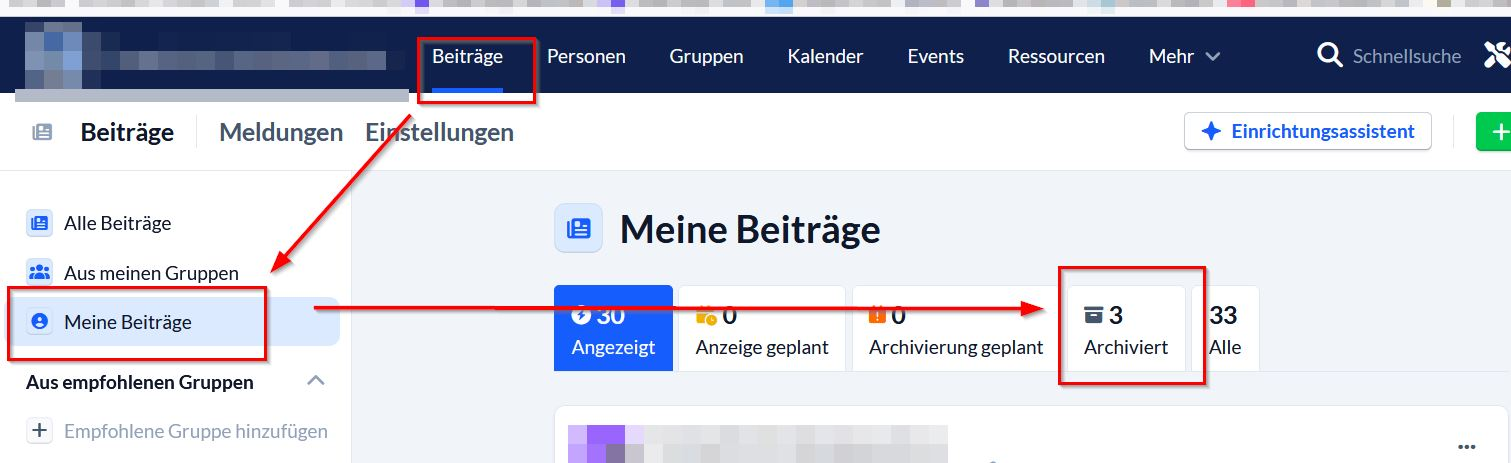Focus the Schnellsuche search field
The width and height of the screenshot is (1511, 463).
point(1406,56)
